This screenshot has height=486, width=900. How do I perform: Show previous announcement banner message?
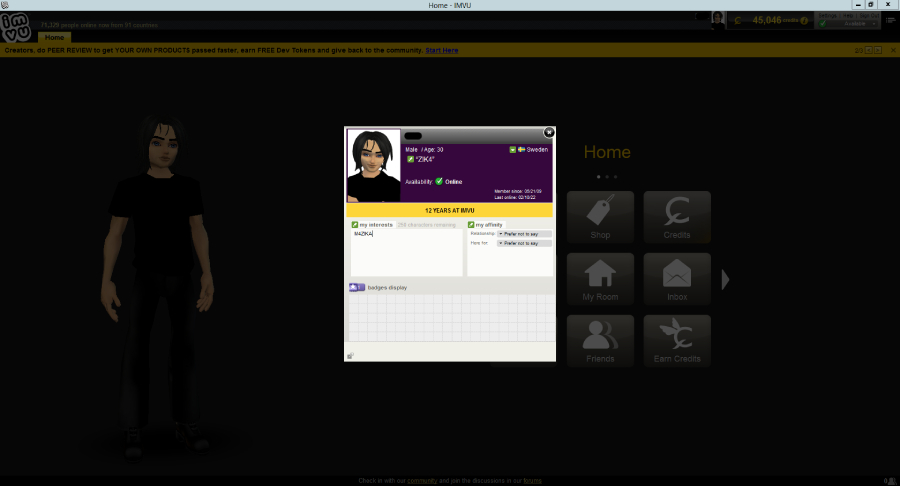(869, 50)
